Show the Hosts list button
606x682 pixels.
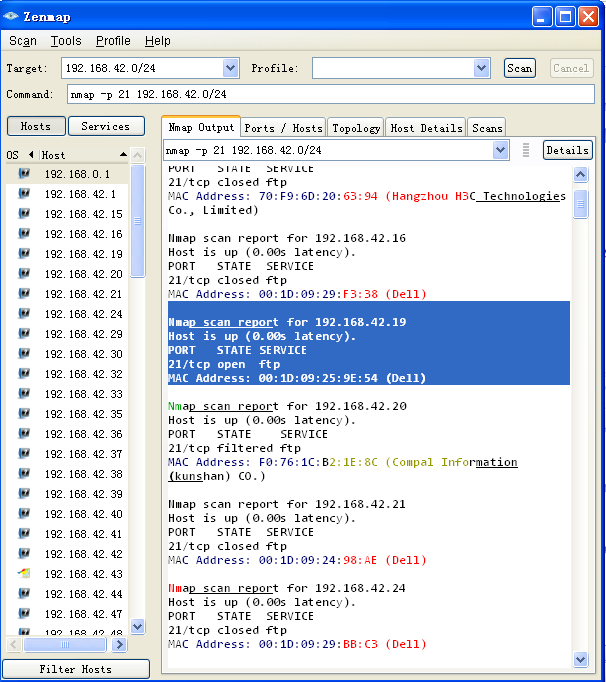pyautogui.click(x=36, y=126)
